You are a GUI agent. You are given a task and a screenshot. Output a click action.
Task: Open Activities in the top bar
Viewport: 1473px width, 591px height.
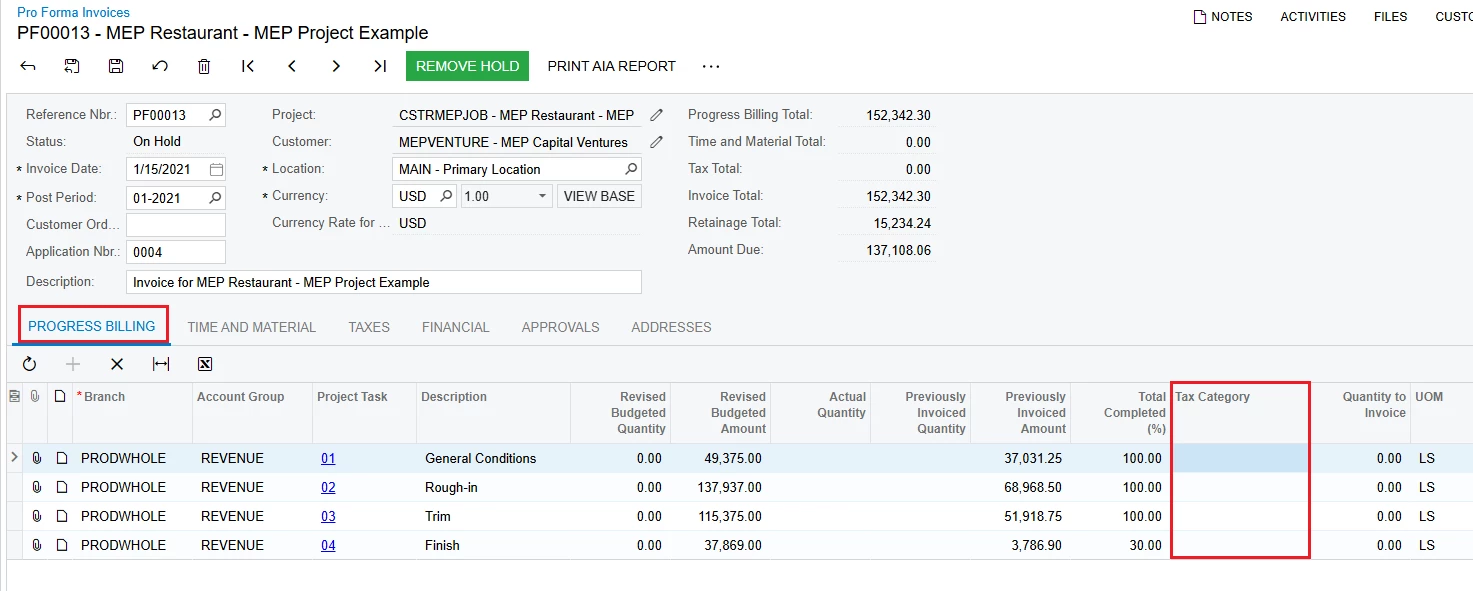[1313, 17]
